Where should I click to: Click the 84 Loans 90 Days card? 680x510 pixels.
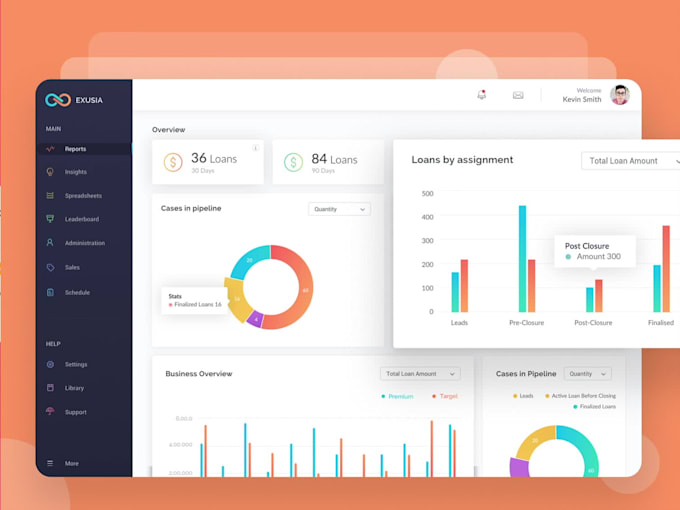pyautogui.click(x=328, y=162)
